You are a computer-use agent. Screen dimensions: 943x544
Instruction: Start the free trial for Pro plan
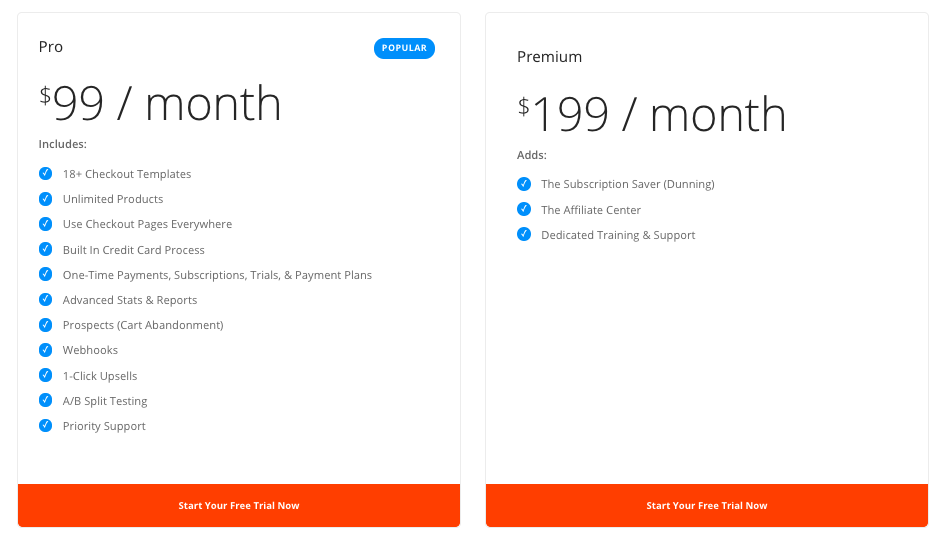tap(239, 506)
